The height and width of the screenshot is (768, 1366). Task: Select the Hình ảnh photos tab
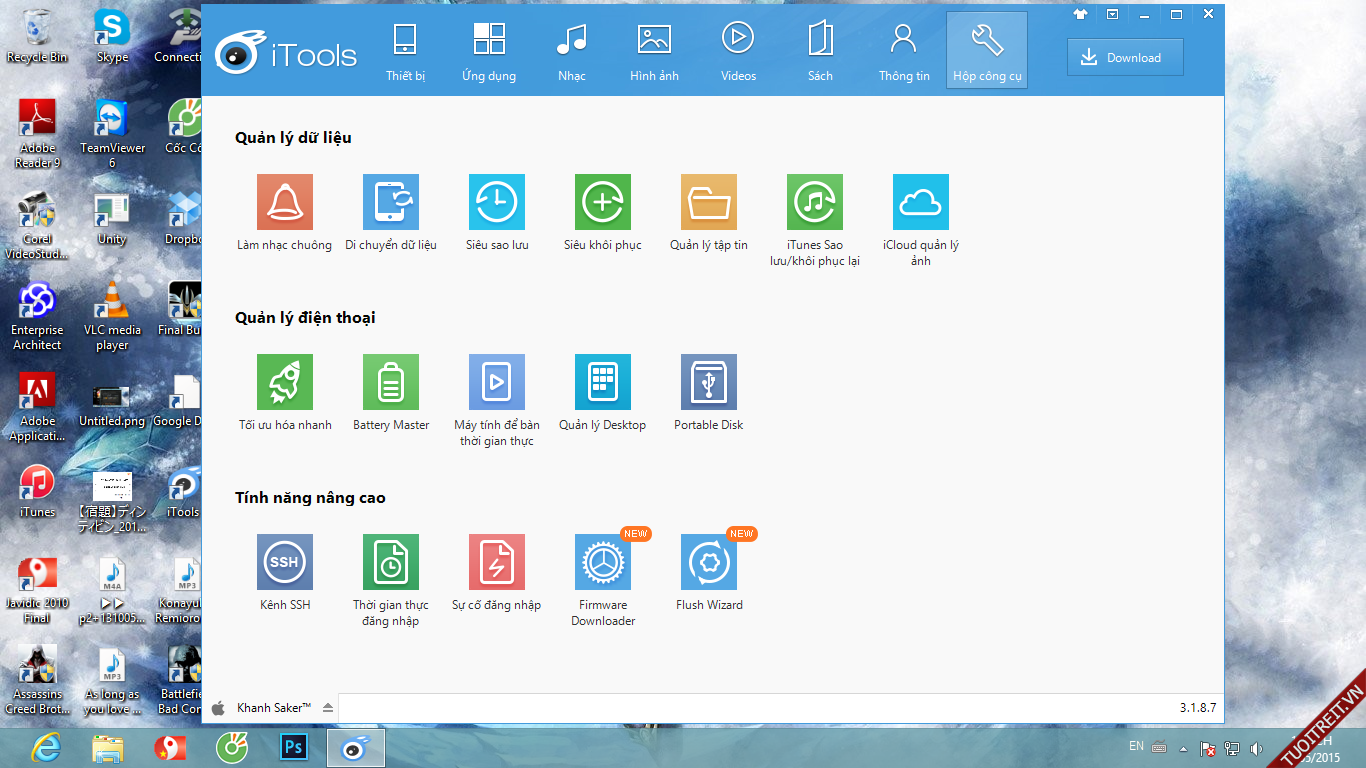point(654,52)
